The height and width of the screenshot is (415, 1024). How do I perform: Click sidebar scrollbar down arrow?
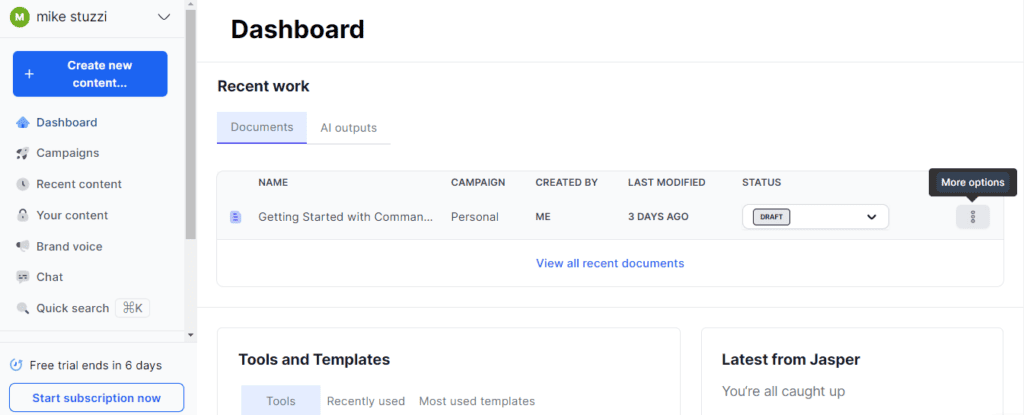pyautogui.click(x=191, y=335)
